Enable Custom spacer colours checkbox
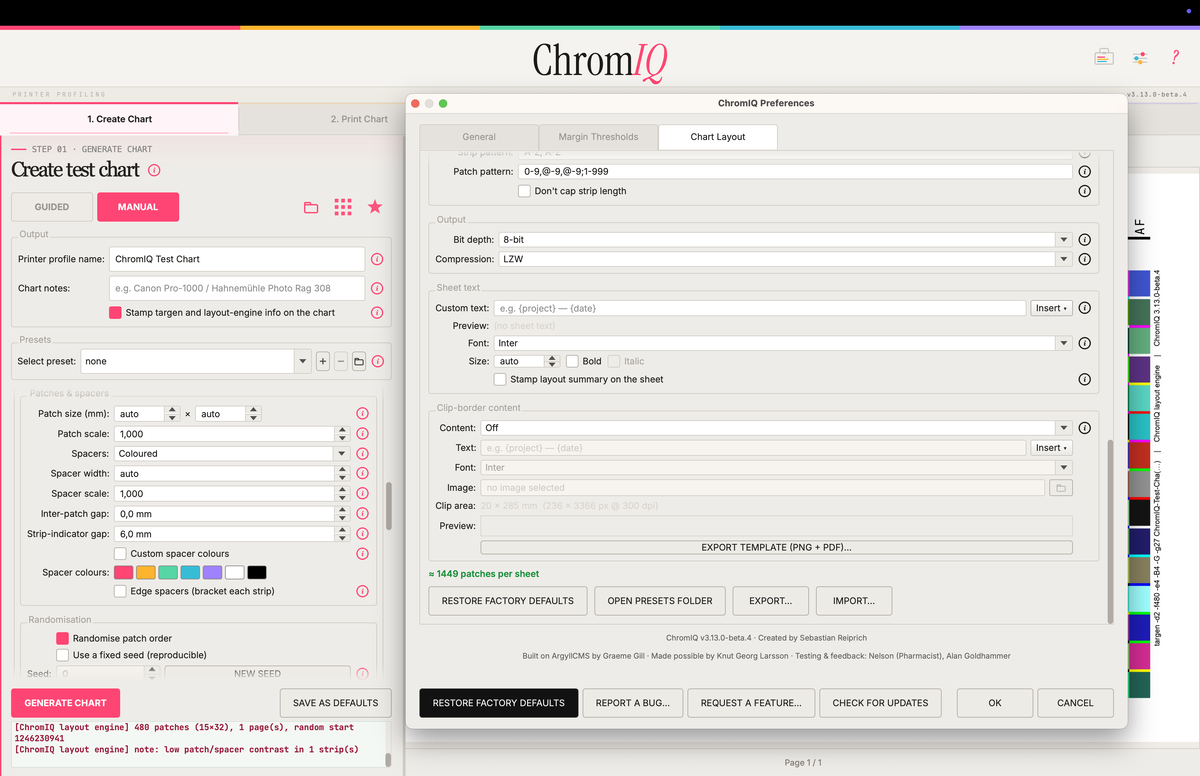 point(120,553)
